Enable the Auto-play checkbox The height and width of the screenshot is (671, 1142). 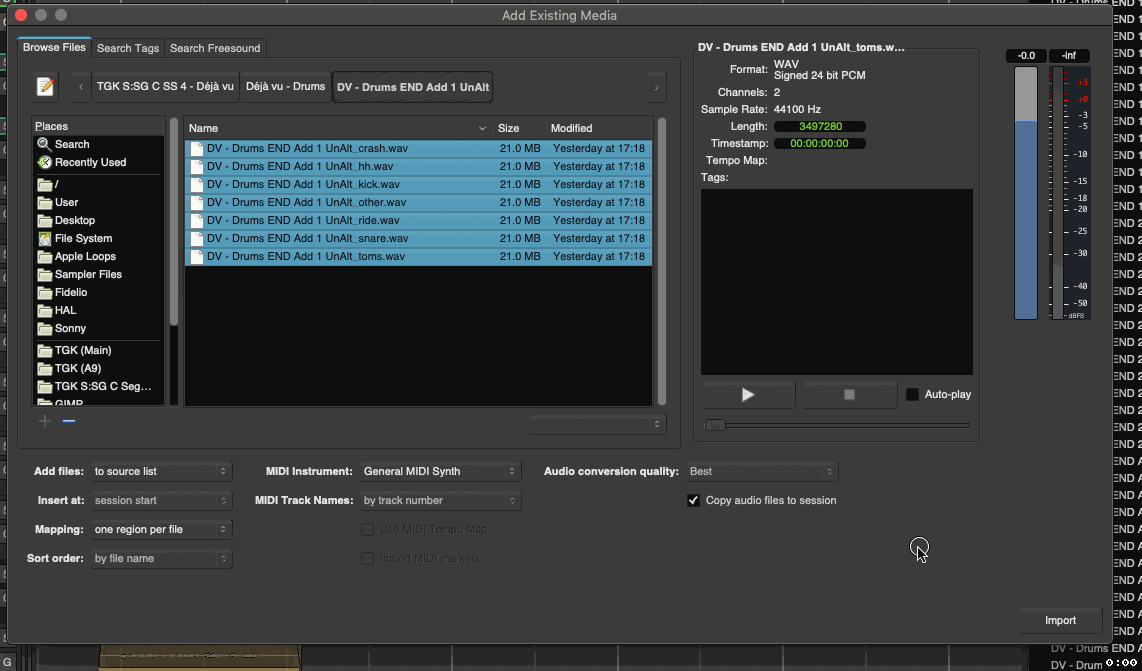pyautogui.click(x=912, y=395)
